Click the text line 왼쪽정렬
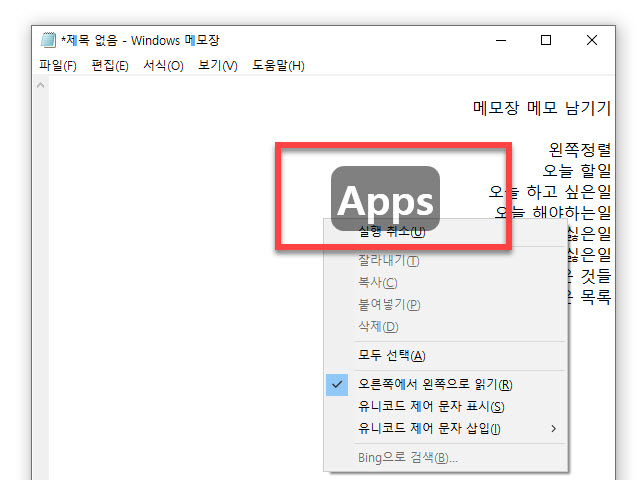 [x=580, y=150]
